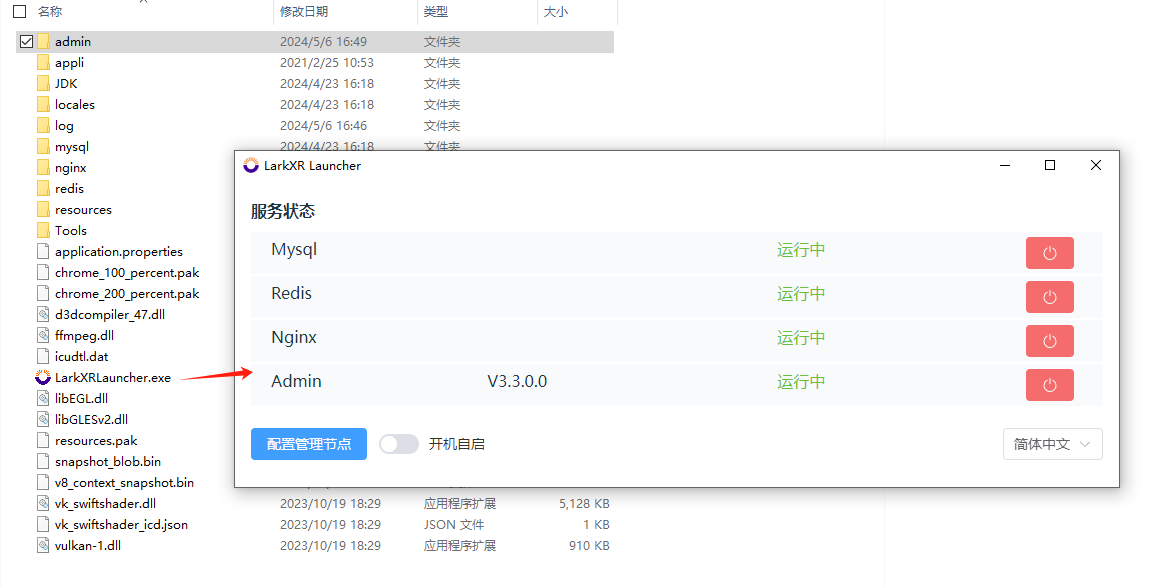The width and height of the screenshot is (1155, 587).
Task: Click the Mysql service name
Action: [x=294, y=250]
